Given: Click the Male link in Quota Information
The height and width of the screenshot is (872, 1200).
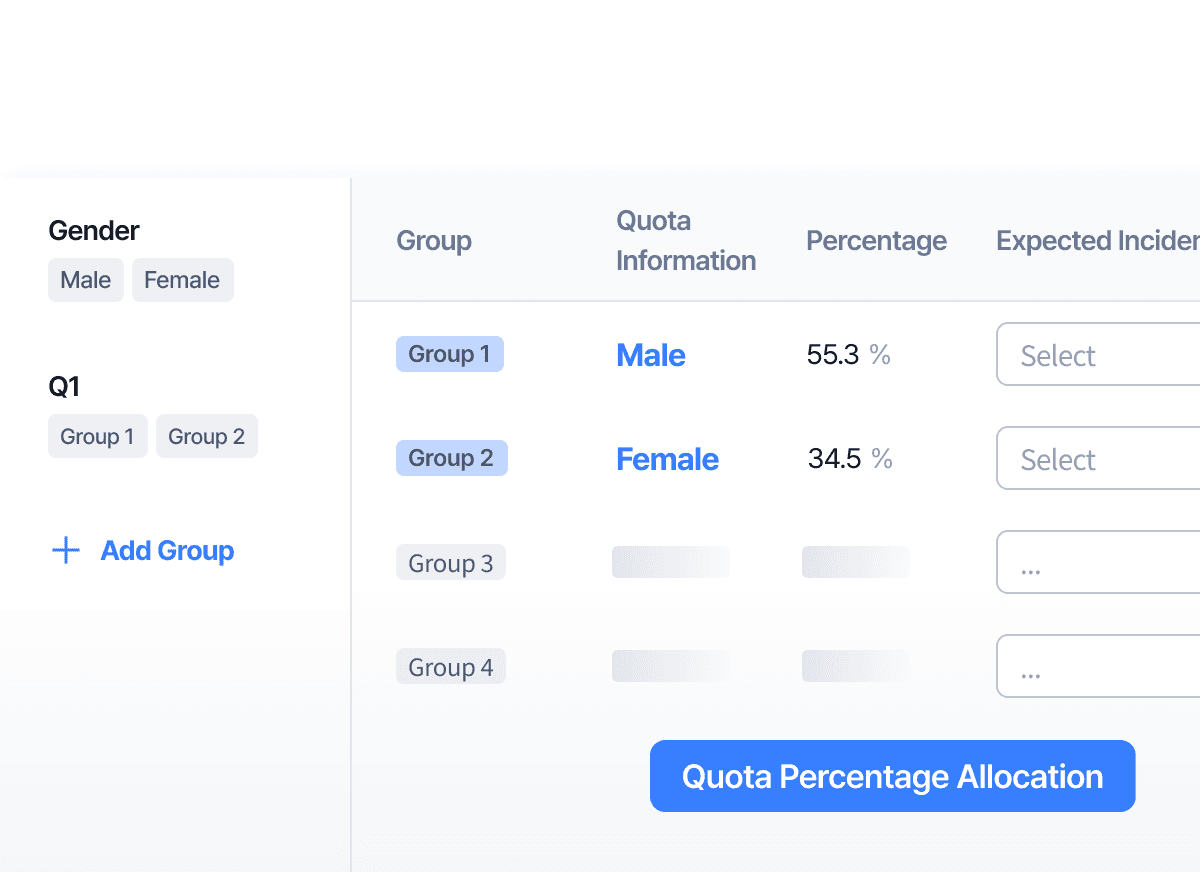Looking at the screenshot, I should coord(650,355).
